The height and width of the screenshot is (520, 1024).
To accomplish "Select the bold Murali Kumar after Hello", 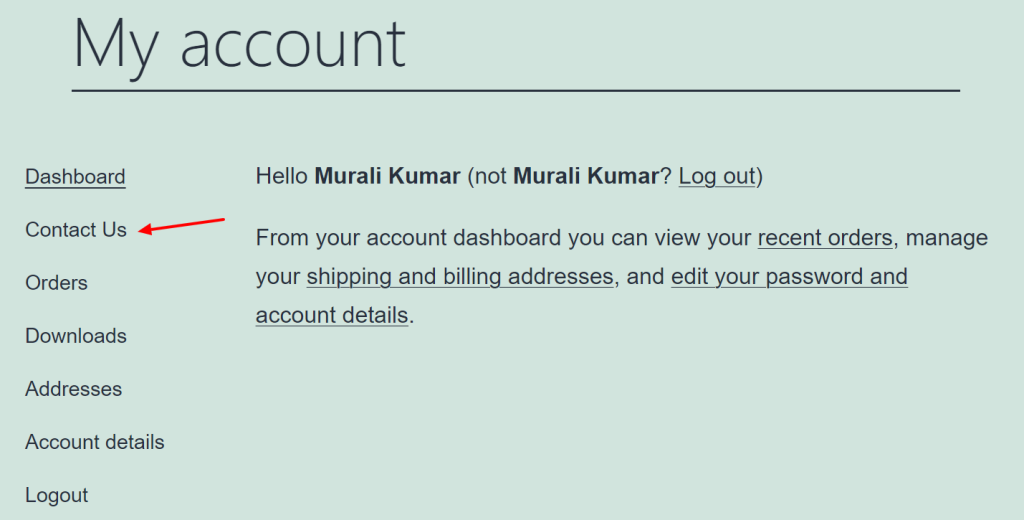I will click(x=387, y=176).
